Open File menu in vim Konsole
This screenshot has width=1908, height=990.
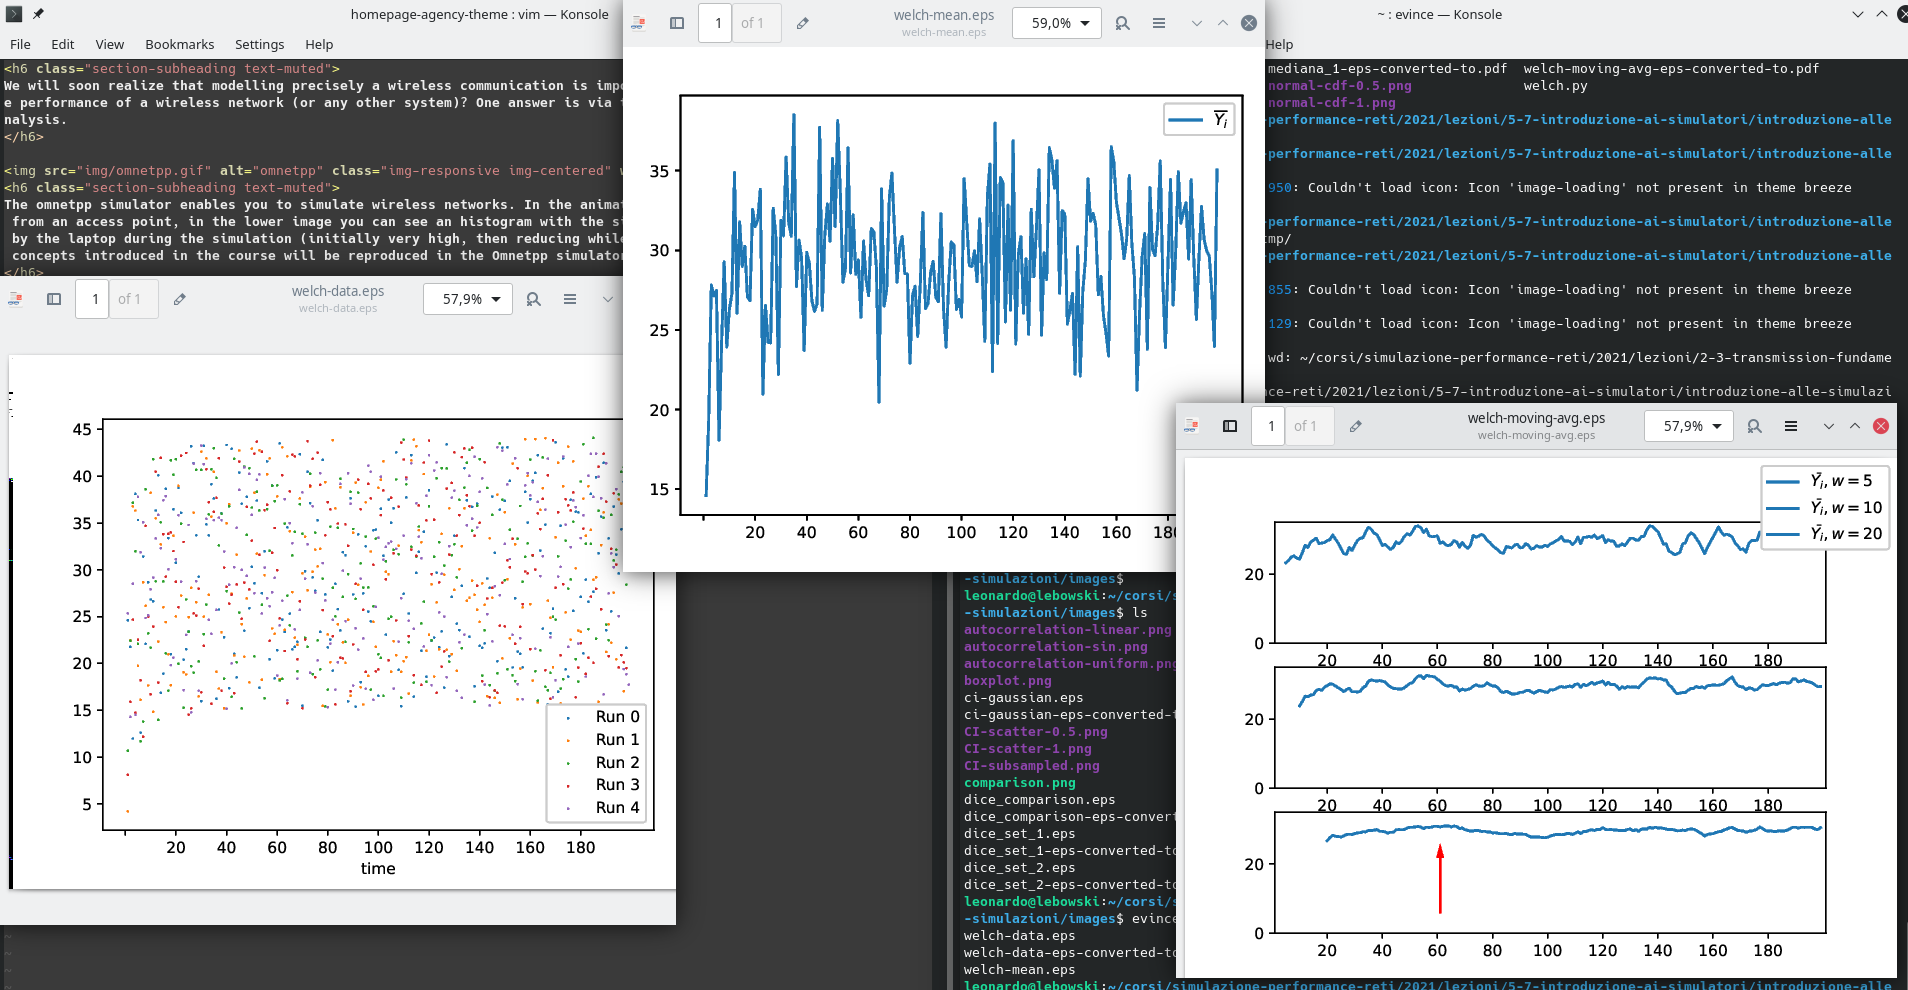tap(20, 44)
